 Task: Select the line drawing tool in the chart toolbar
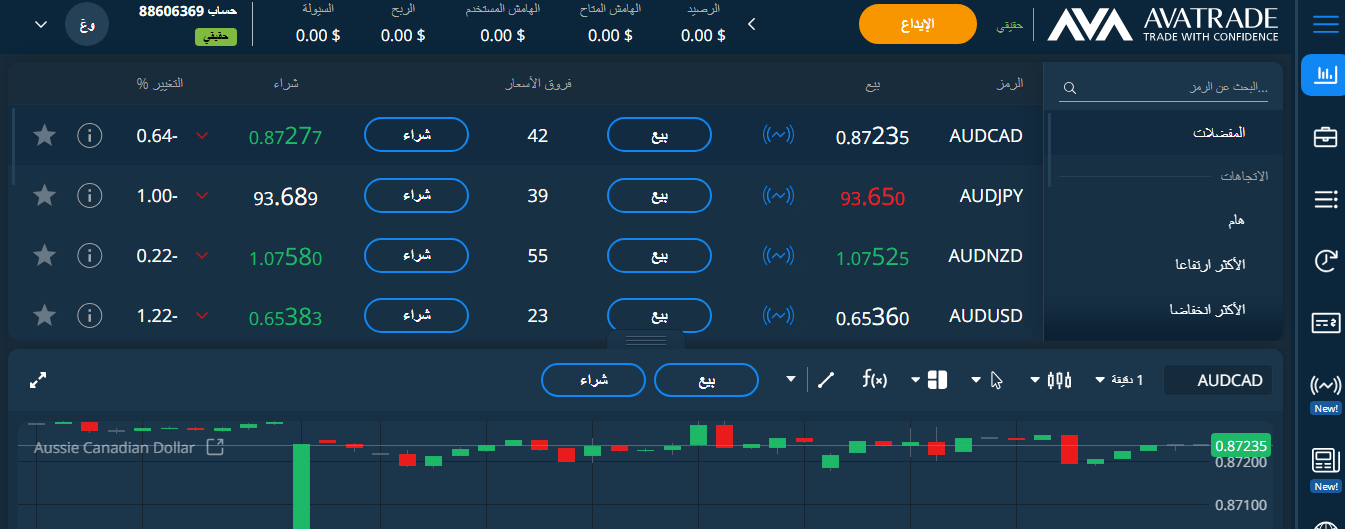pyautogui.click(x=826, y=380)
